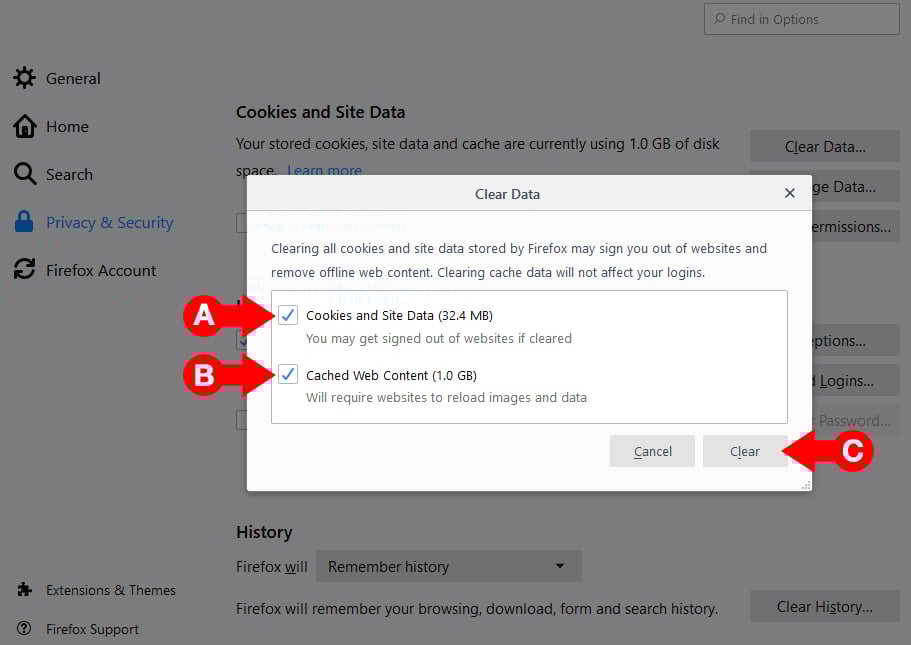Click the Search magnifier sidebar icon

pyautogui.click(x=24, y=174)
